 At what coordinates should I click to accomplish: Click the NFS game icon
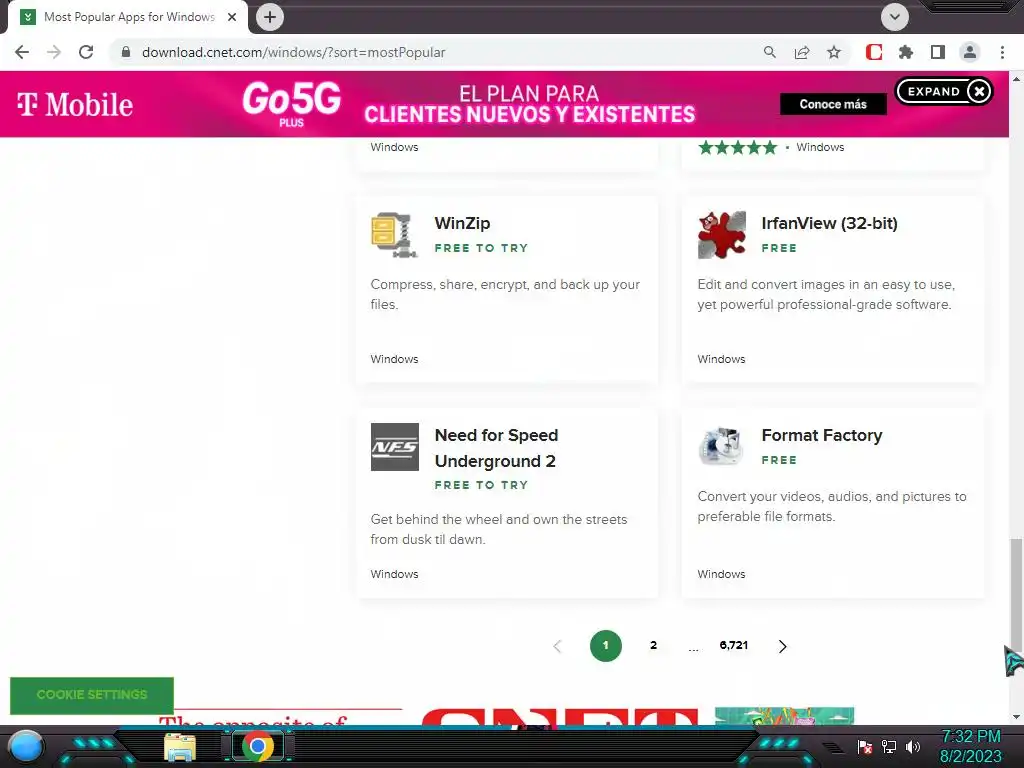tap(394, 447)
